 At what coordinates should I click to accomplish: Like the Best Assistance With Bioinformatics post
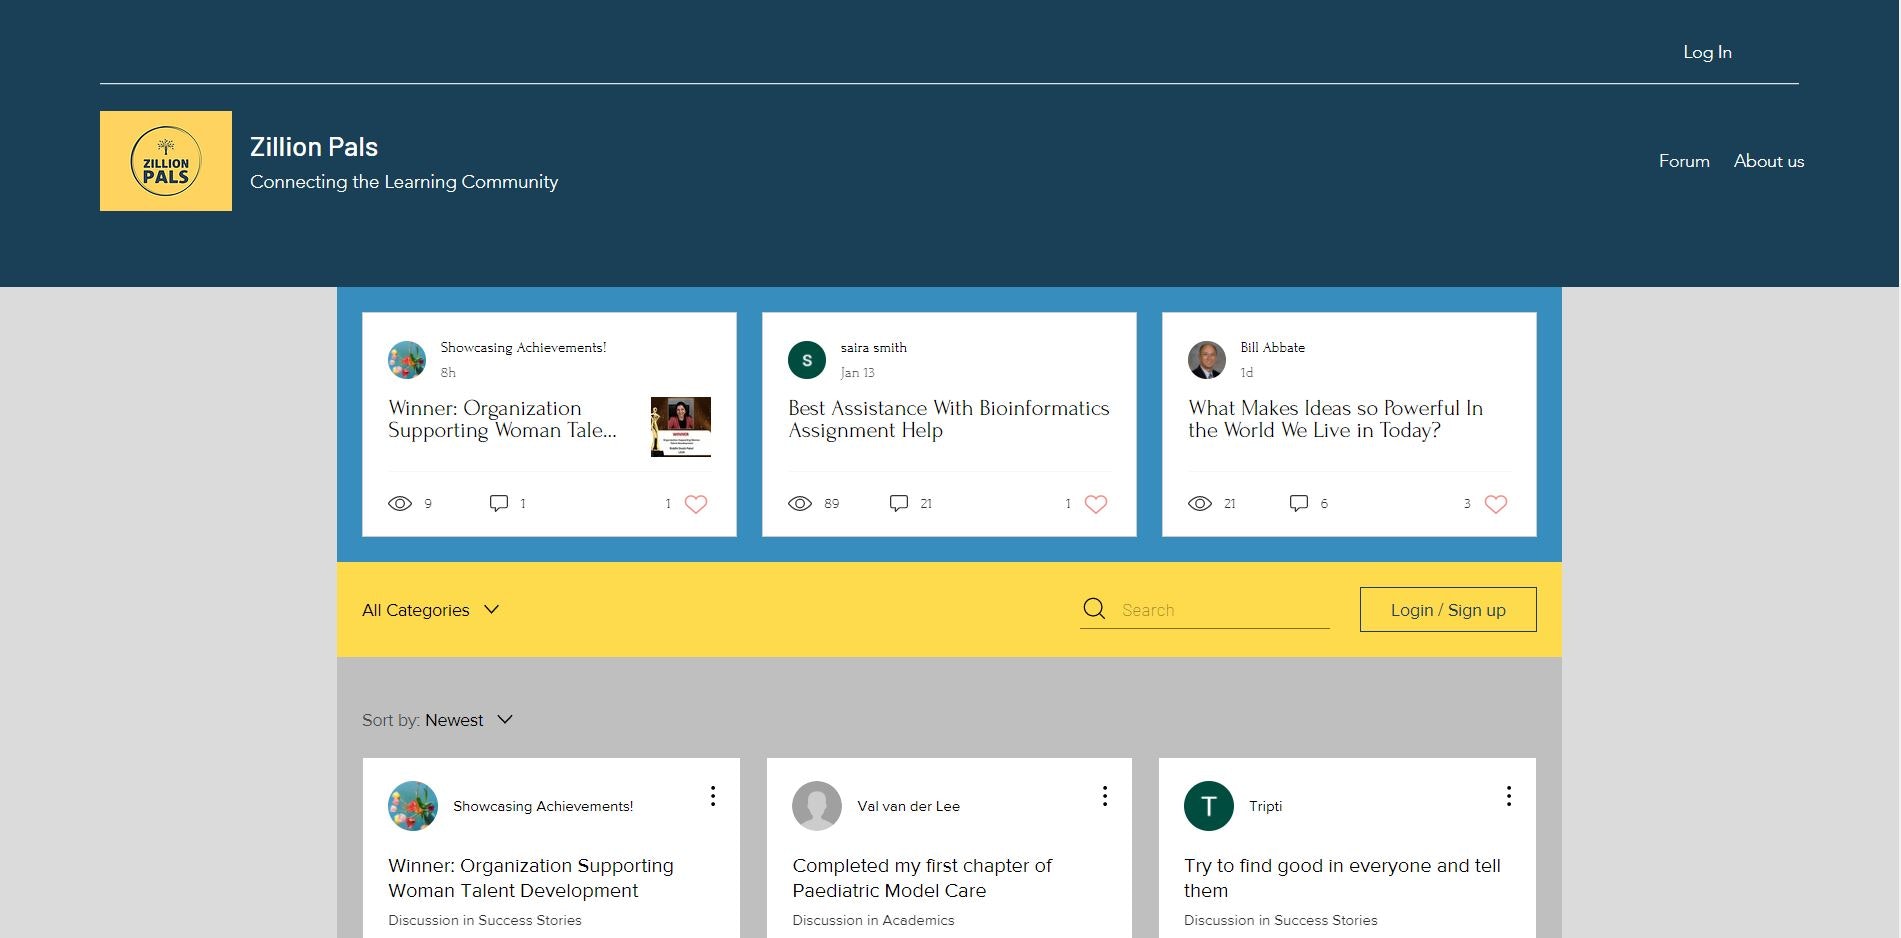(1096, 504)
